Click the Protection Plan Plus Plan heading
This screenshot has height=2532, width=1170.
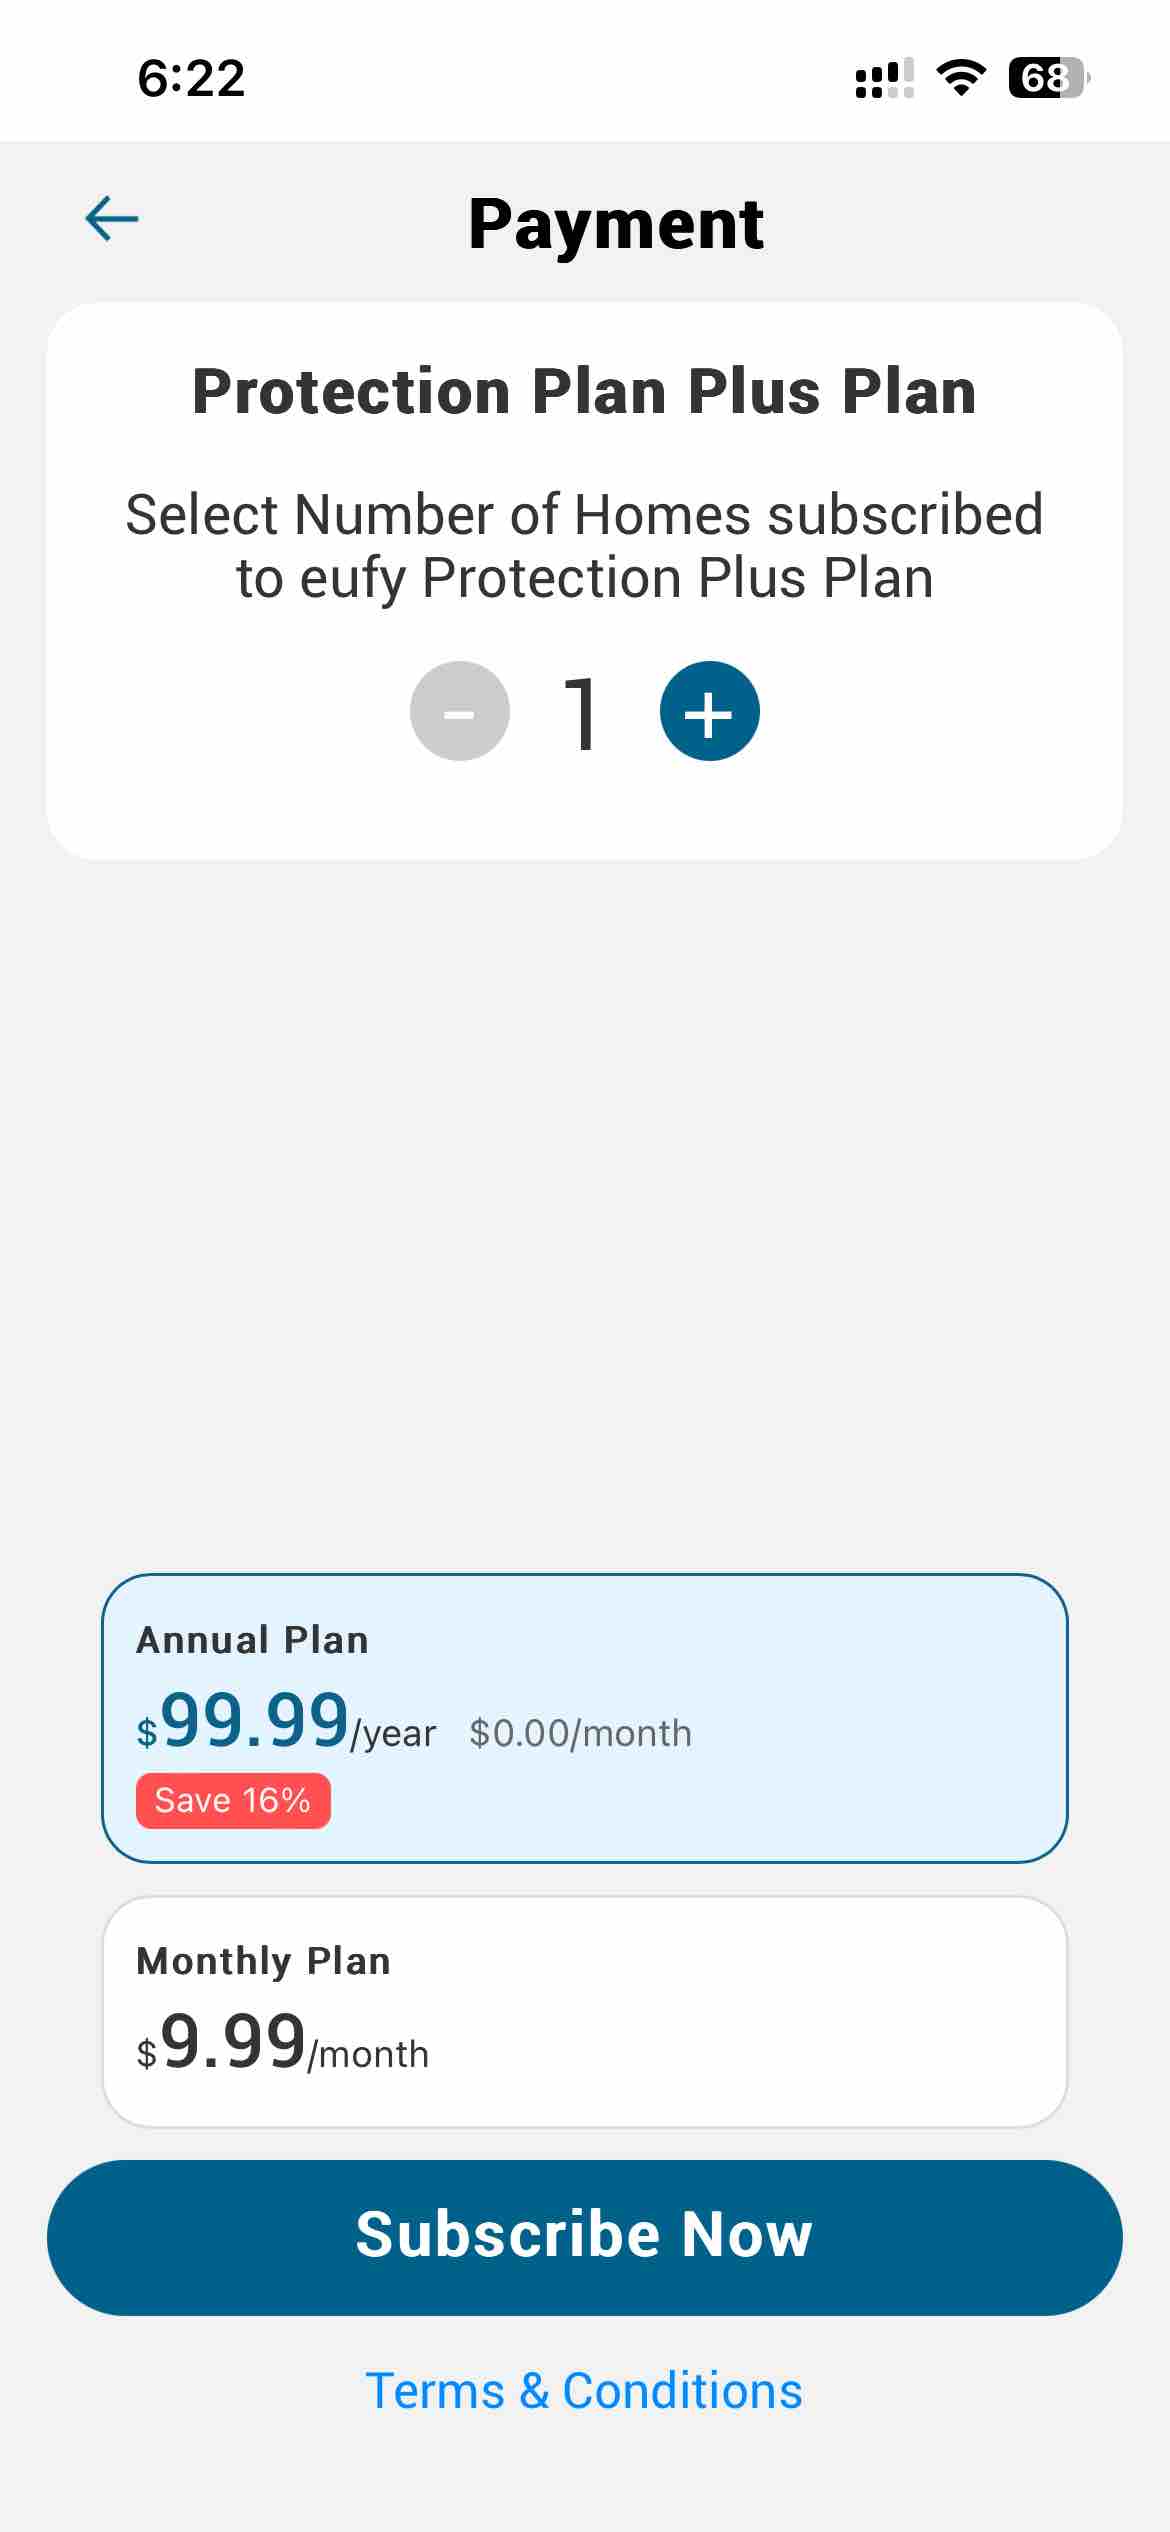click(x=584, y=391)
